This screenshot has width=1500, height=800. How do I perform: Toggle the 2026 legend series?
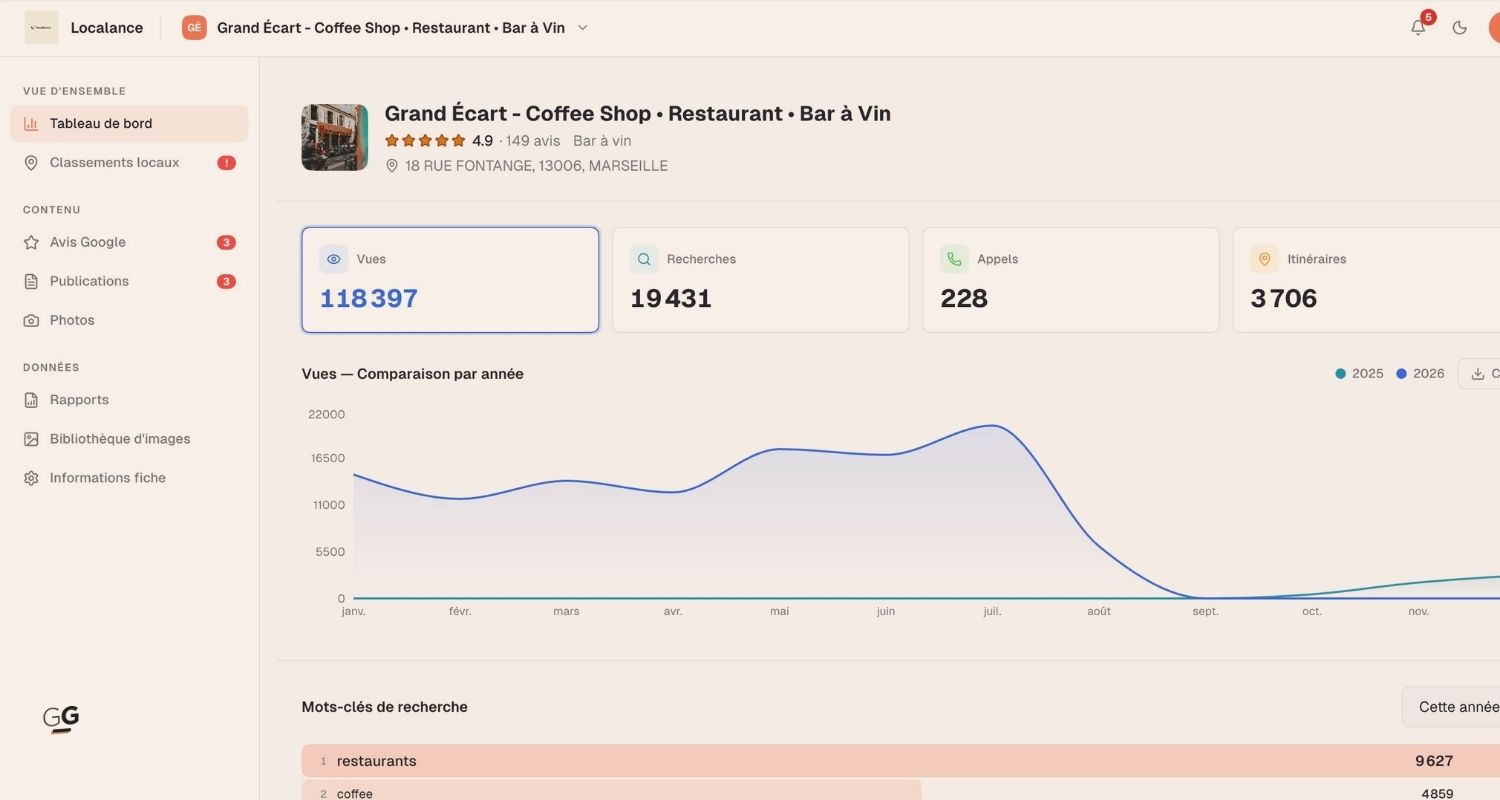1420,373
